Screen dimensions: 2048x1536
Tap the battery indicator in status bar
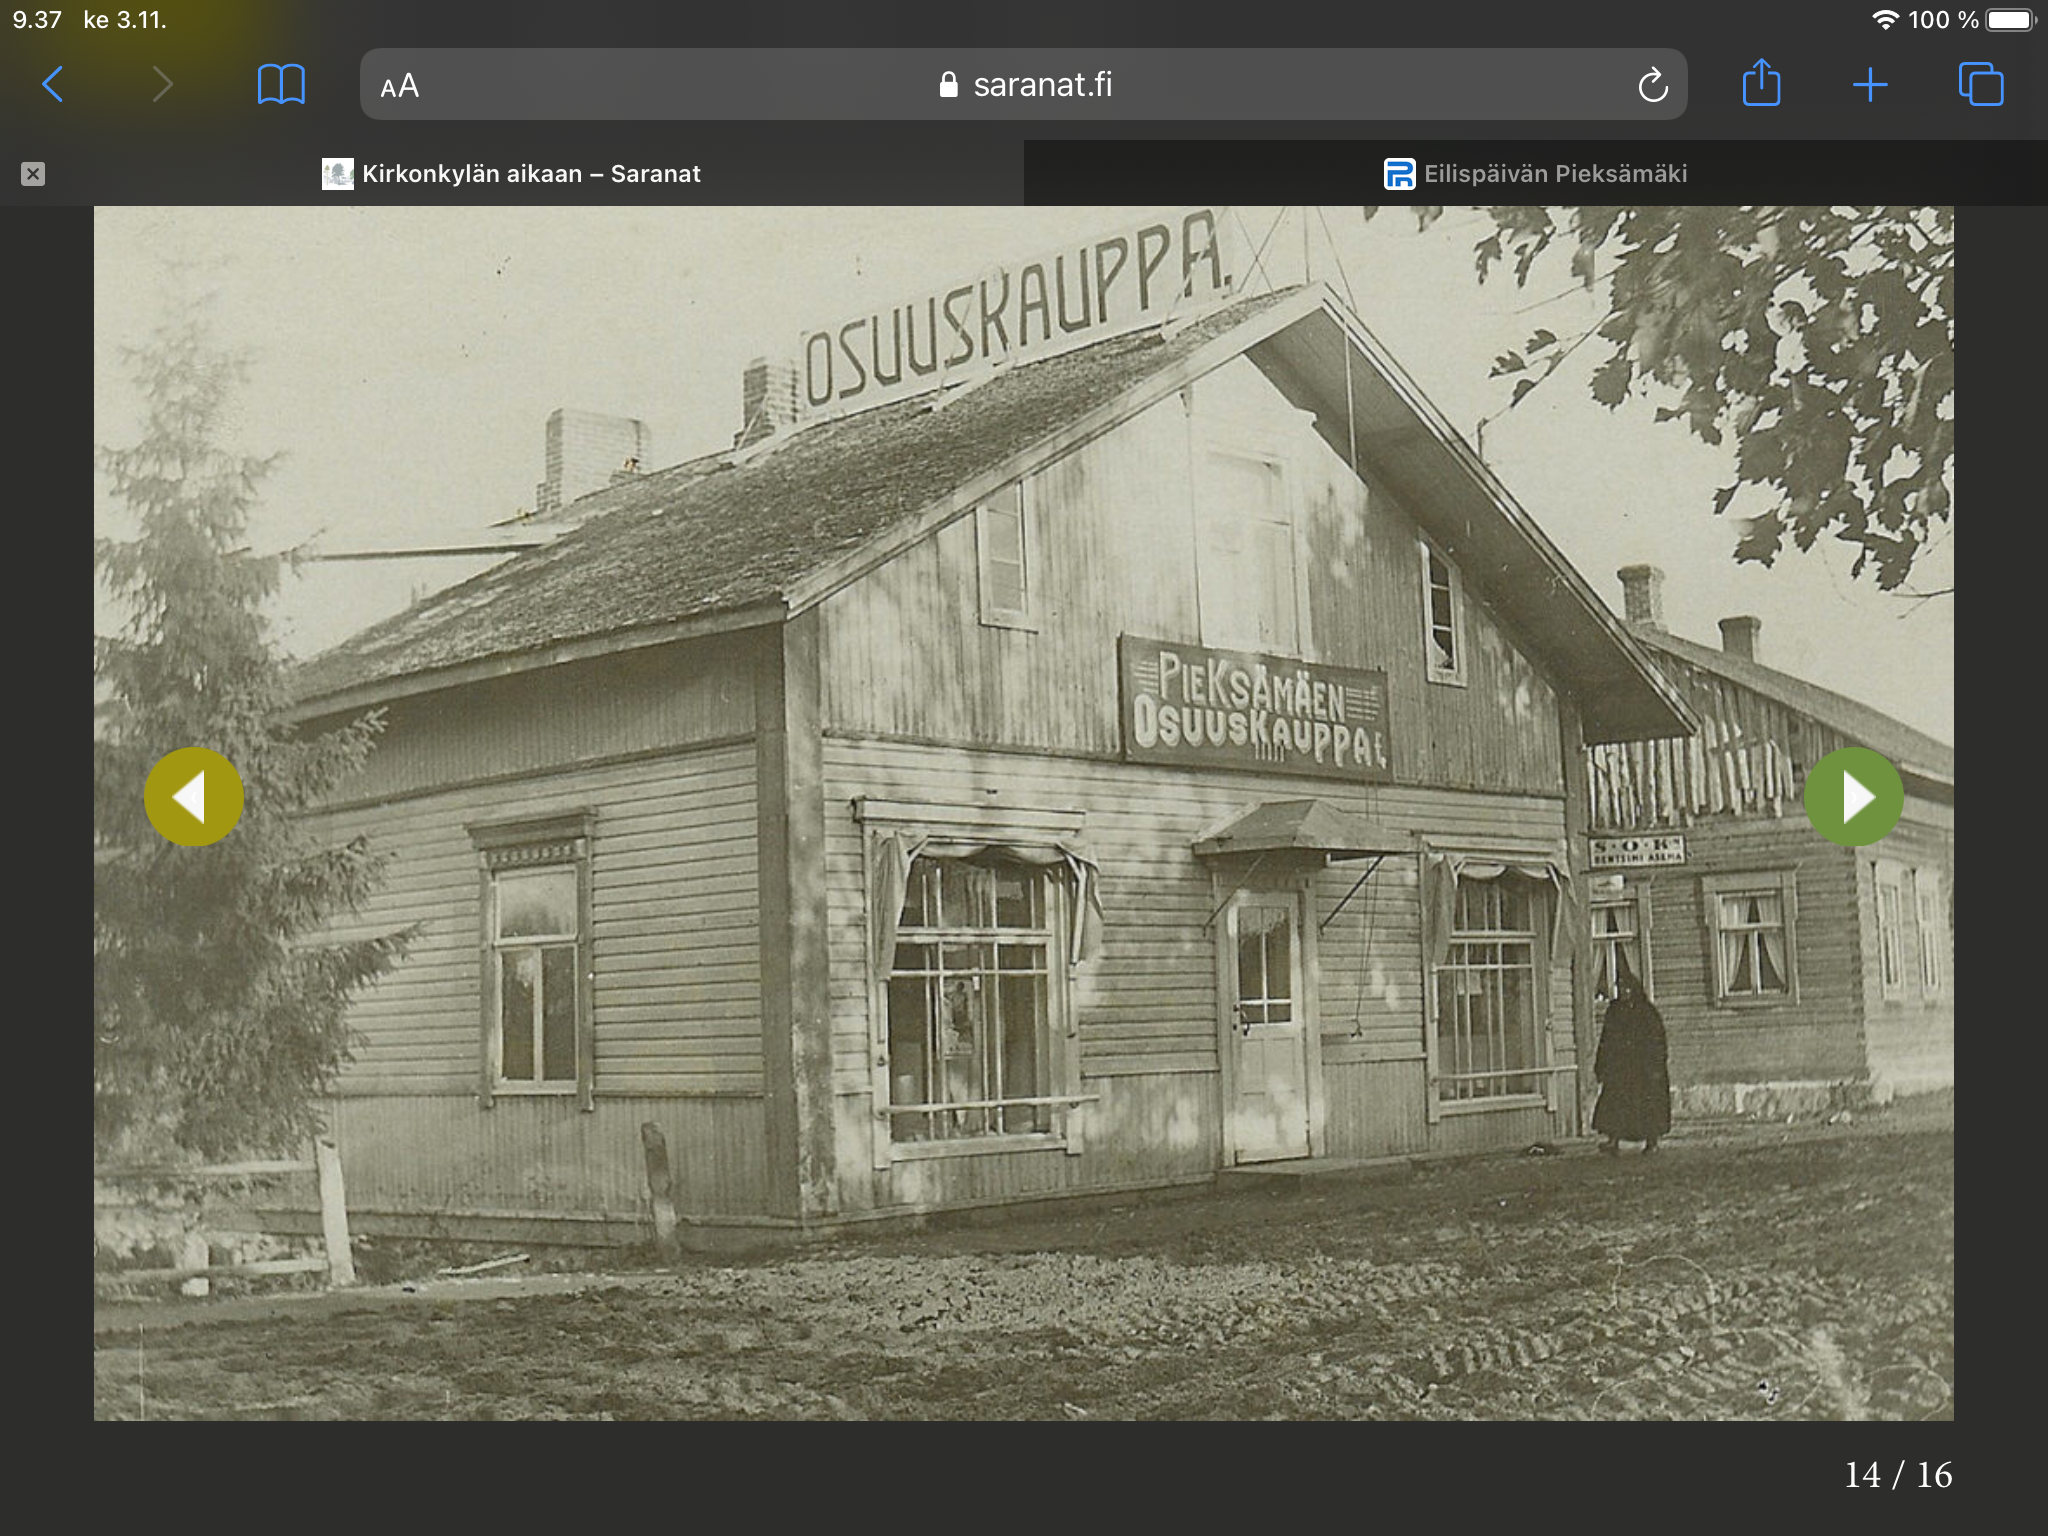click(2010, 20)
